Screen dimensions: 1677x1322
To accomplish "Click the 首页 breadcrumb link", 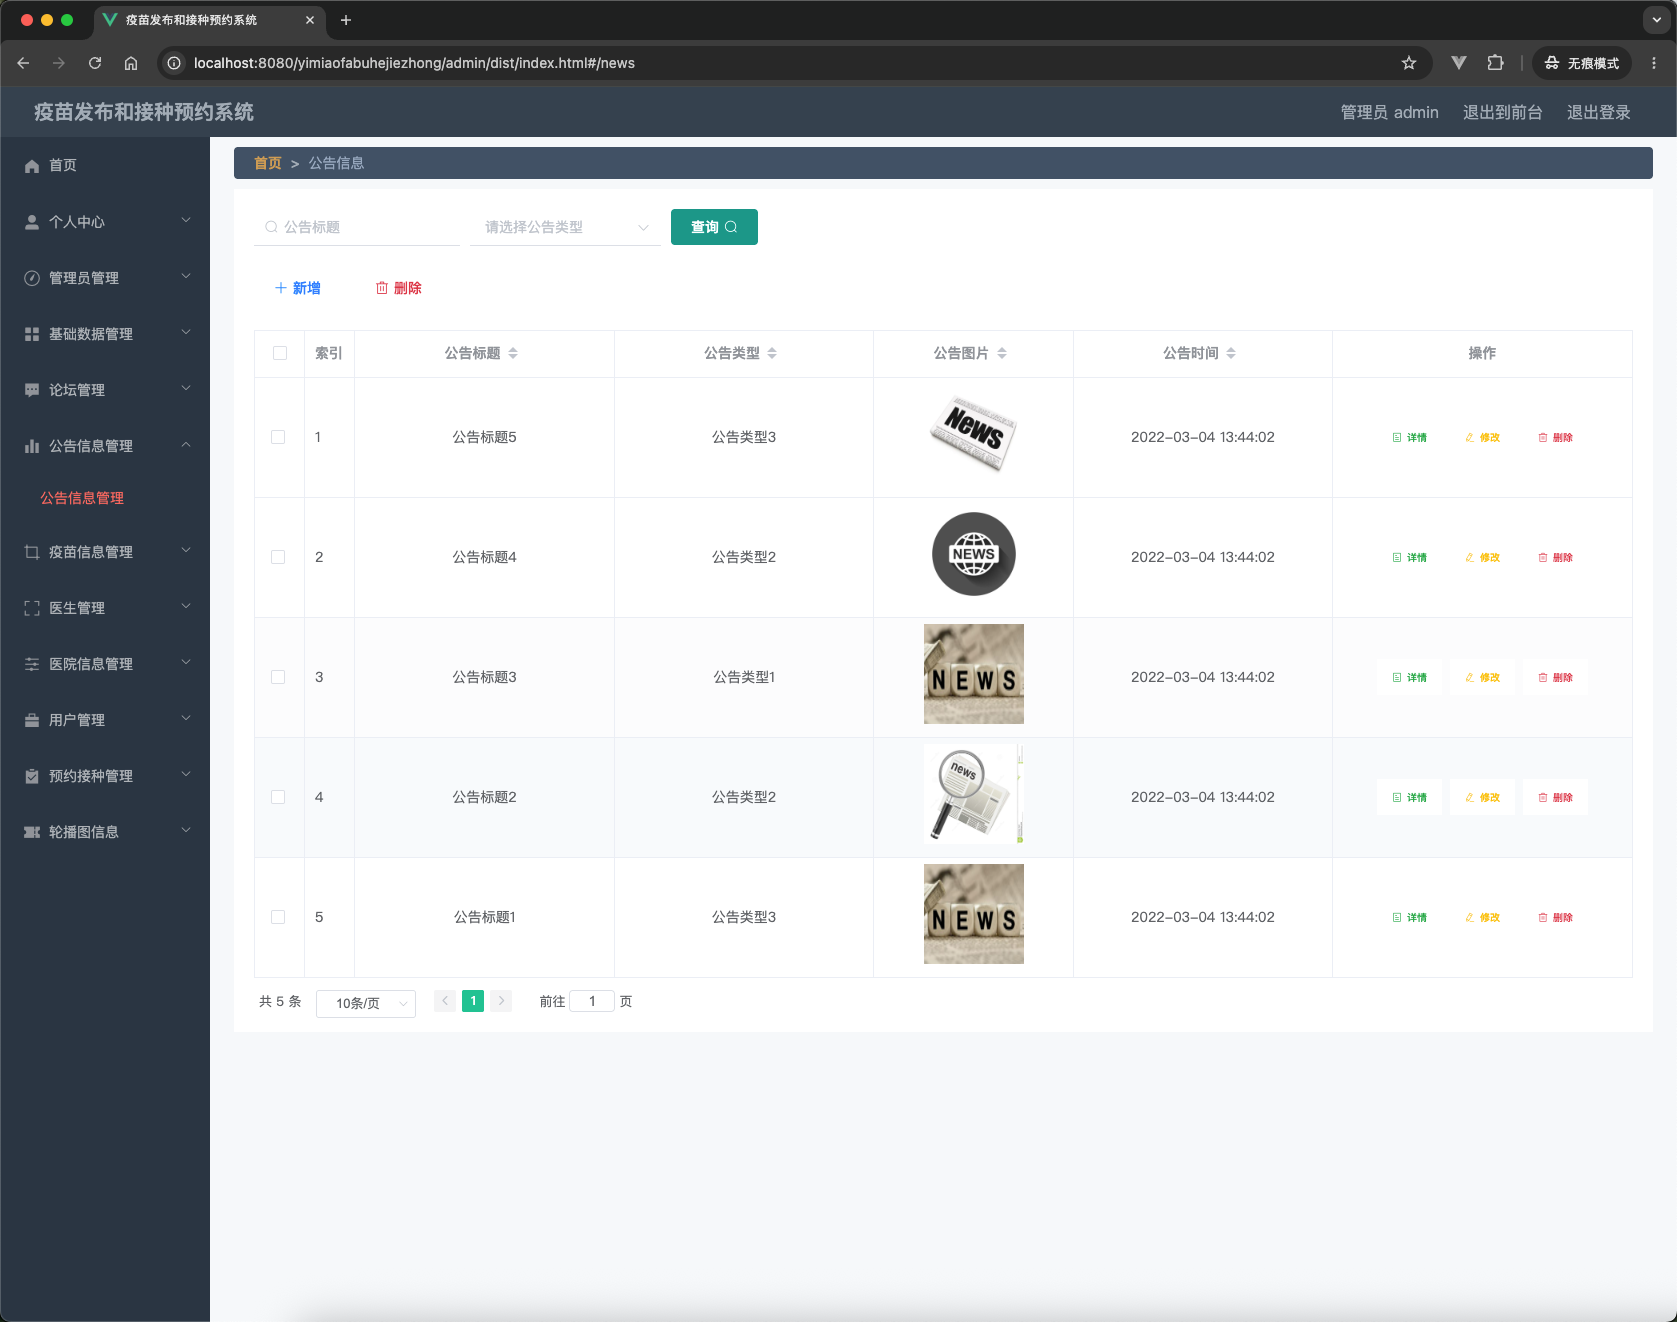I will [268, 163].
